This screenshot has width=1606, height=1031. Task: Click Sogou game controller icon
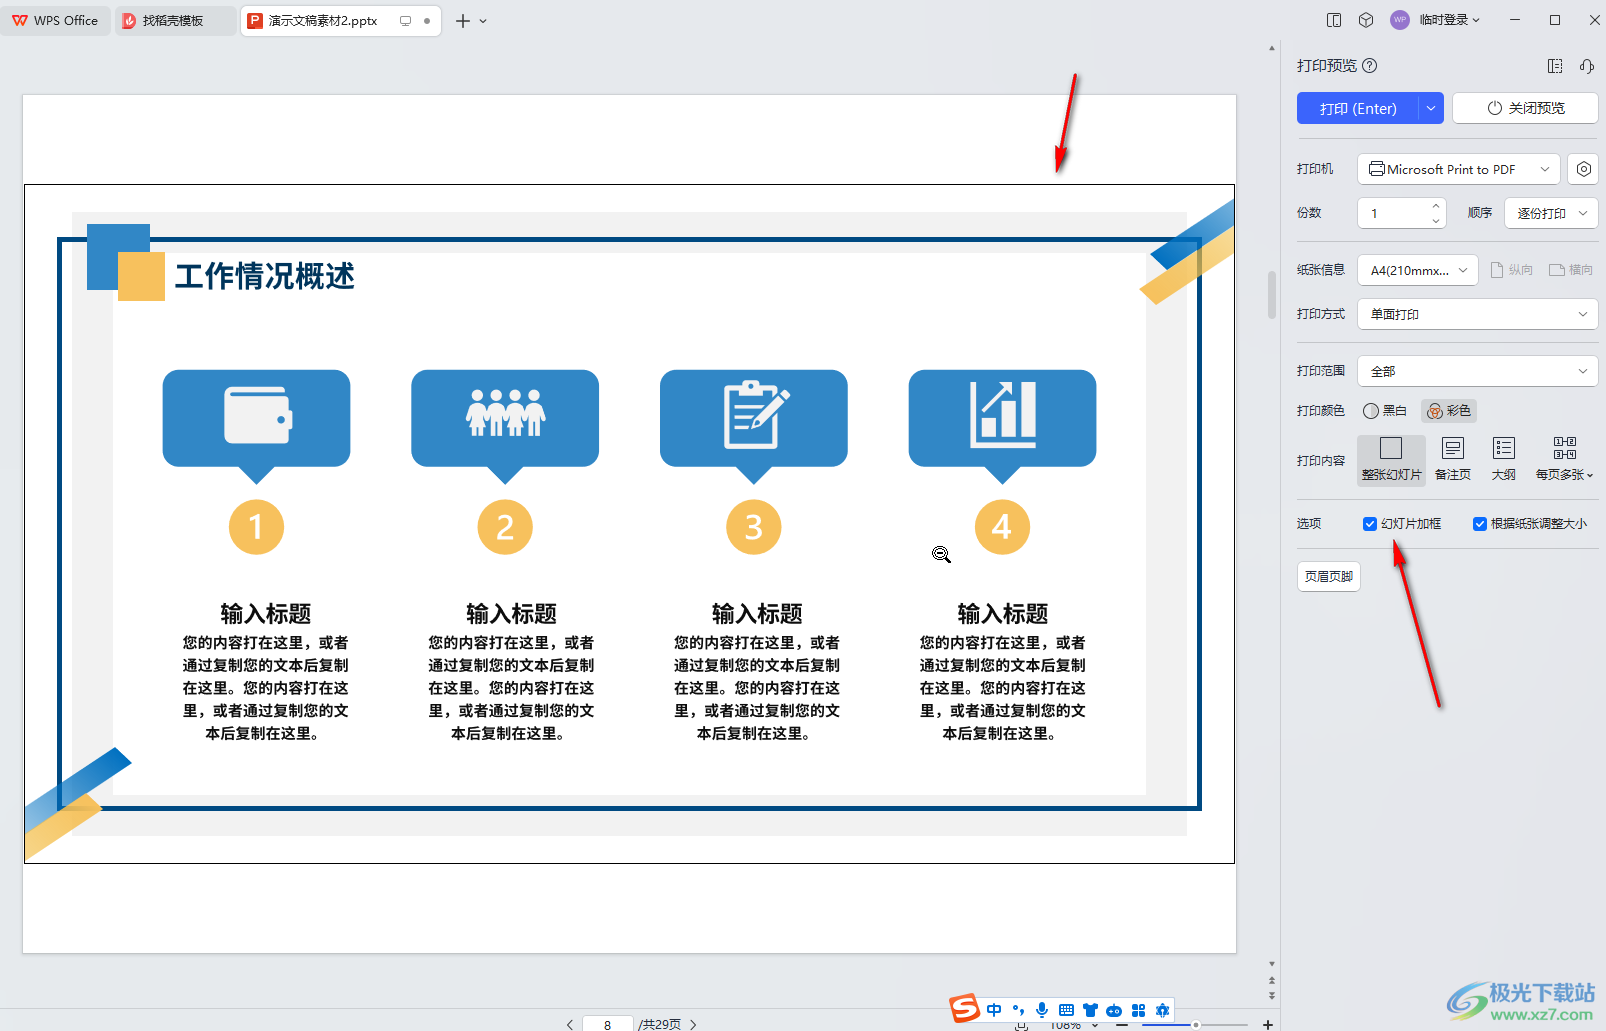pos(1114,1010)
